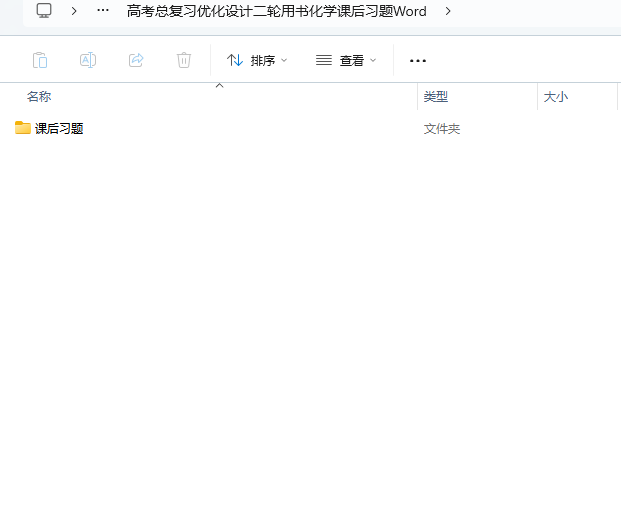Sort by the 类型 column header
Image resolution: width=621 pixels, height=506 pixels.
point(436,97)
